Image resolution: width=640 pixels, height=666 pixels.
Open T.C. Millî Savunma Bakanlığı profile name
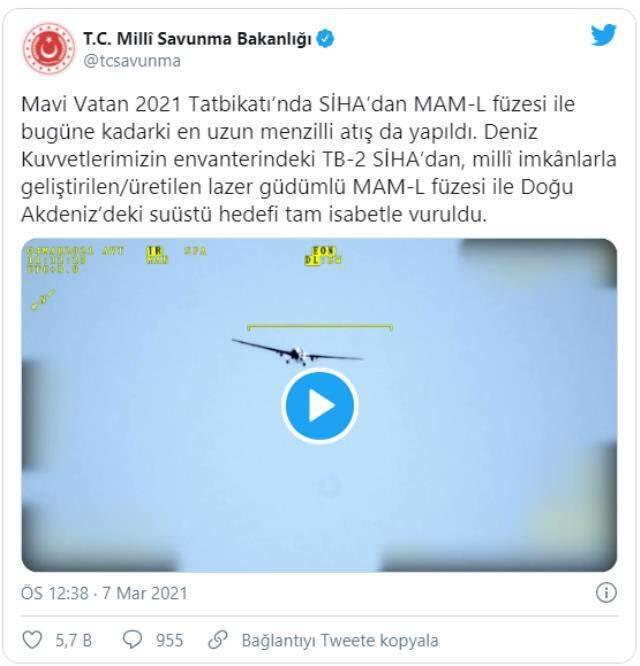[x=197, y=39]
